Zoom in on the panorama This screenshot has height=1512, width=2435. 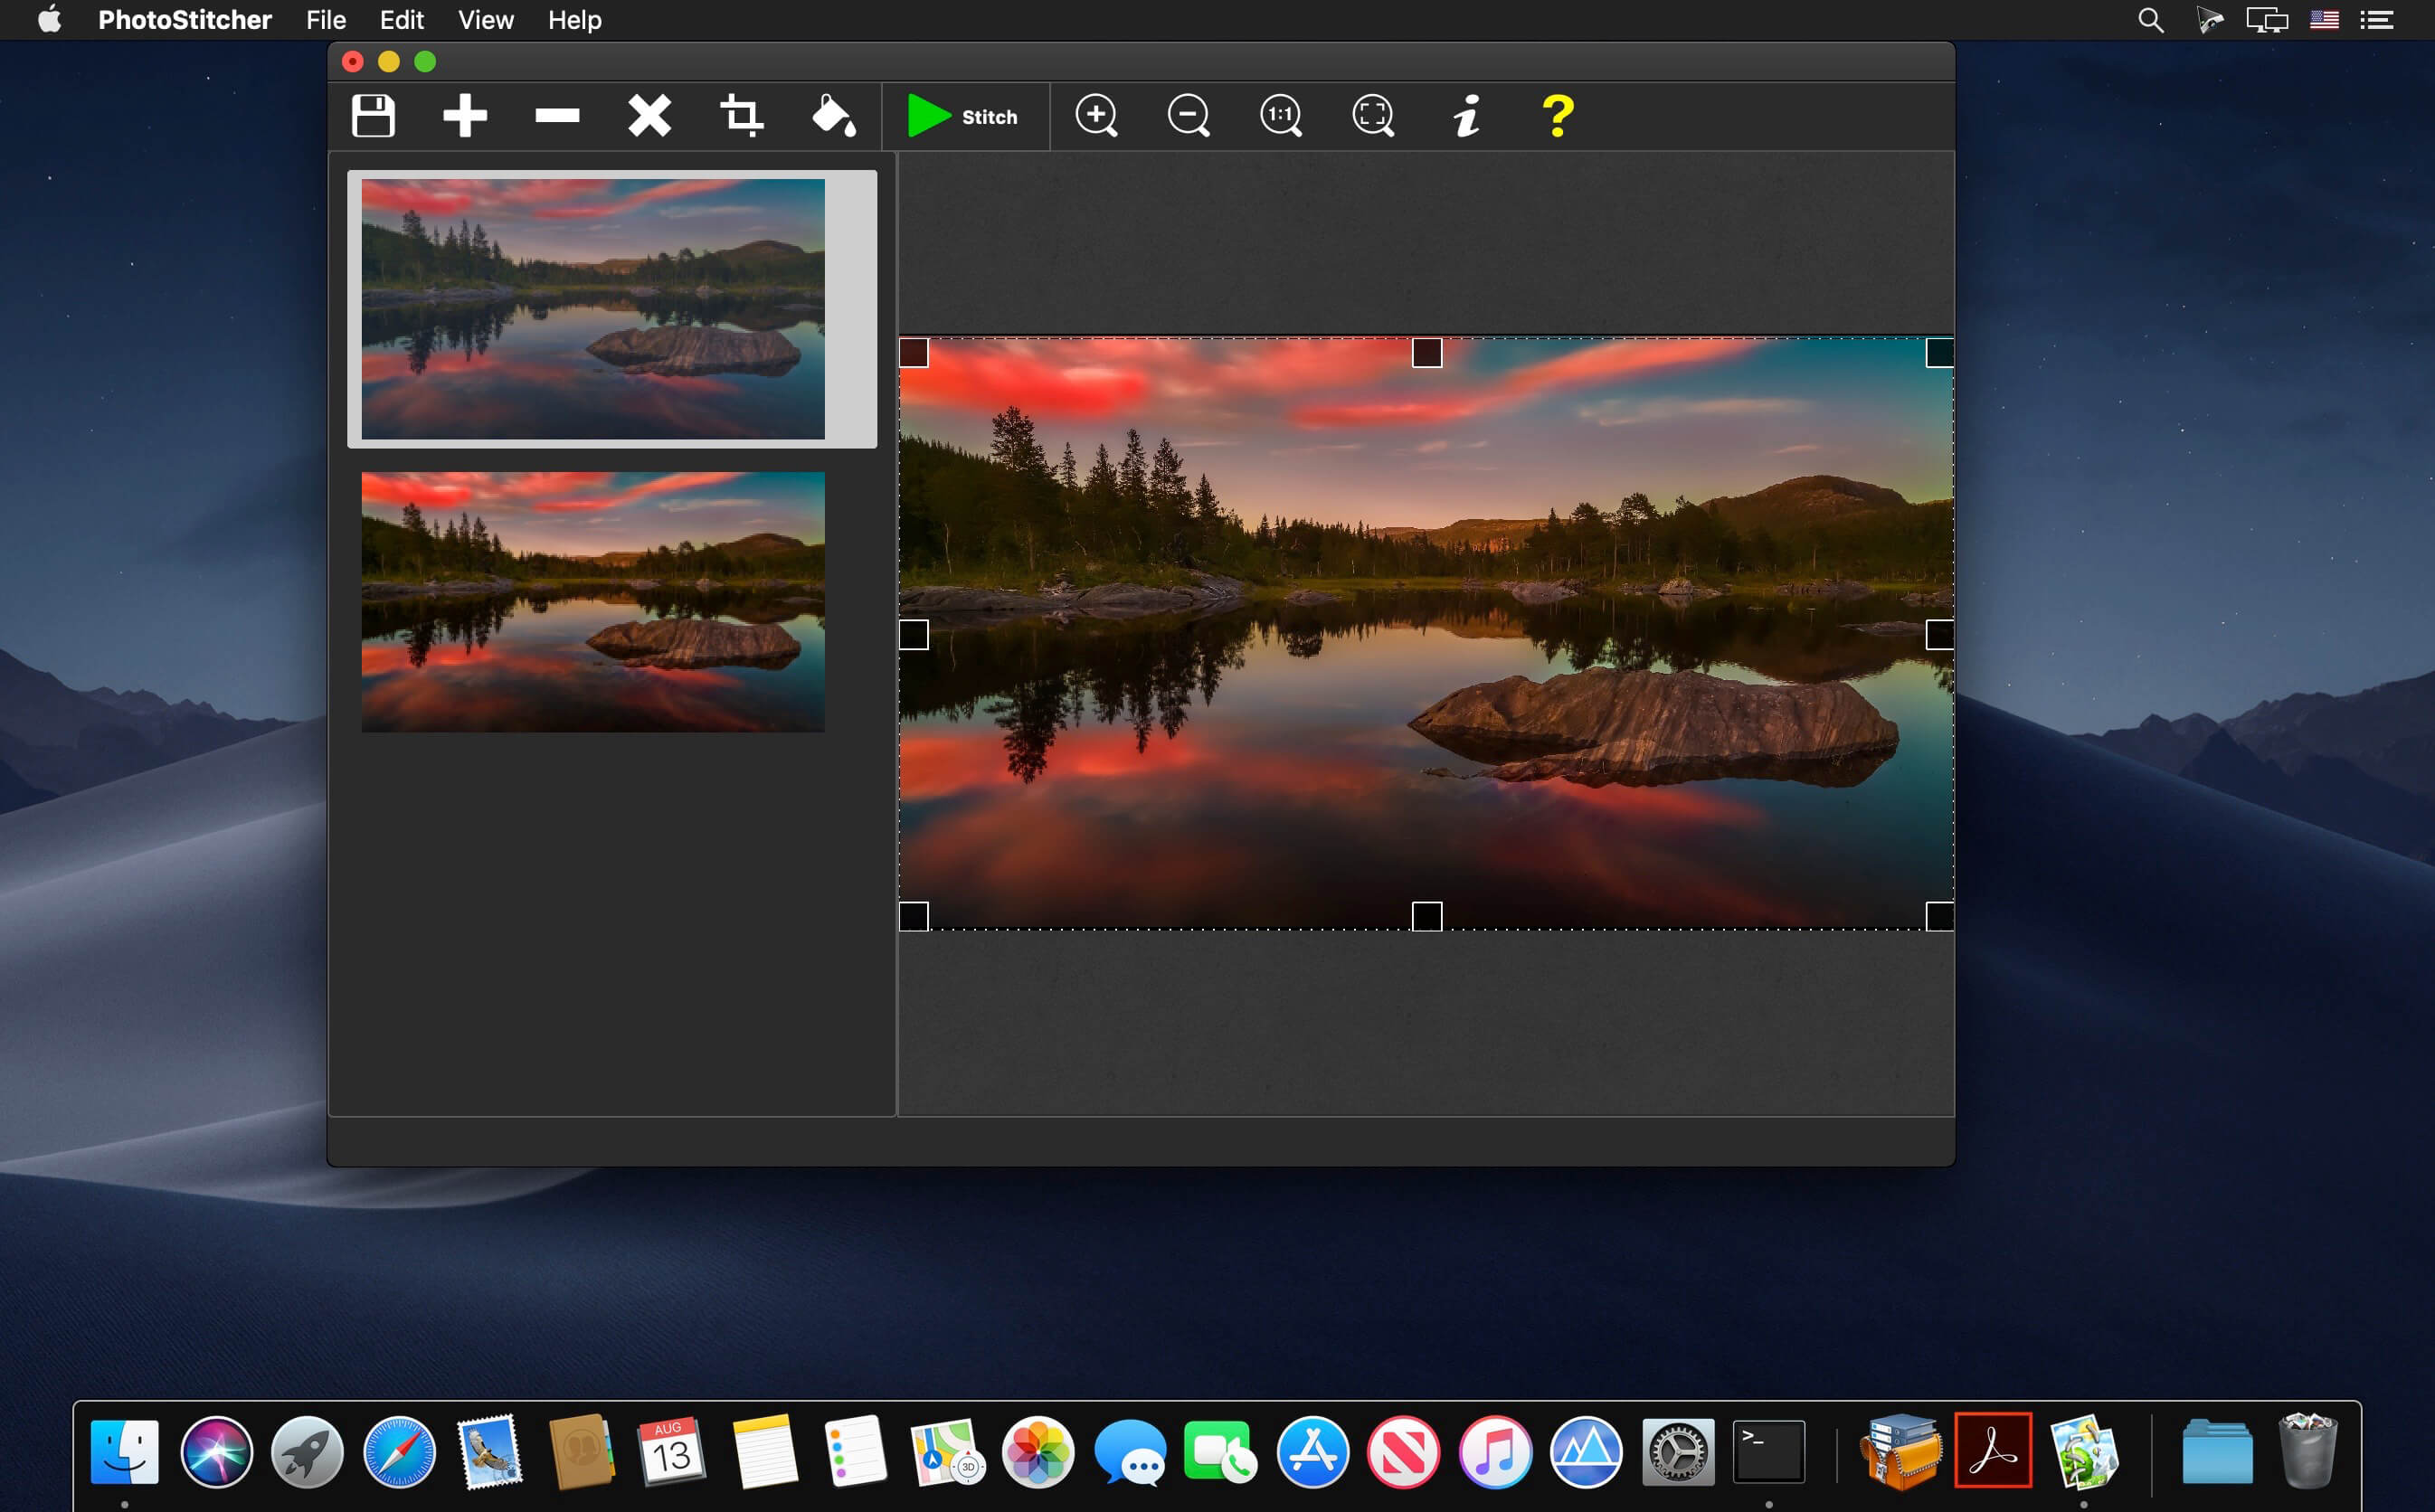(1096, 116)
